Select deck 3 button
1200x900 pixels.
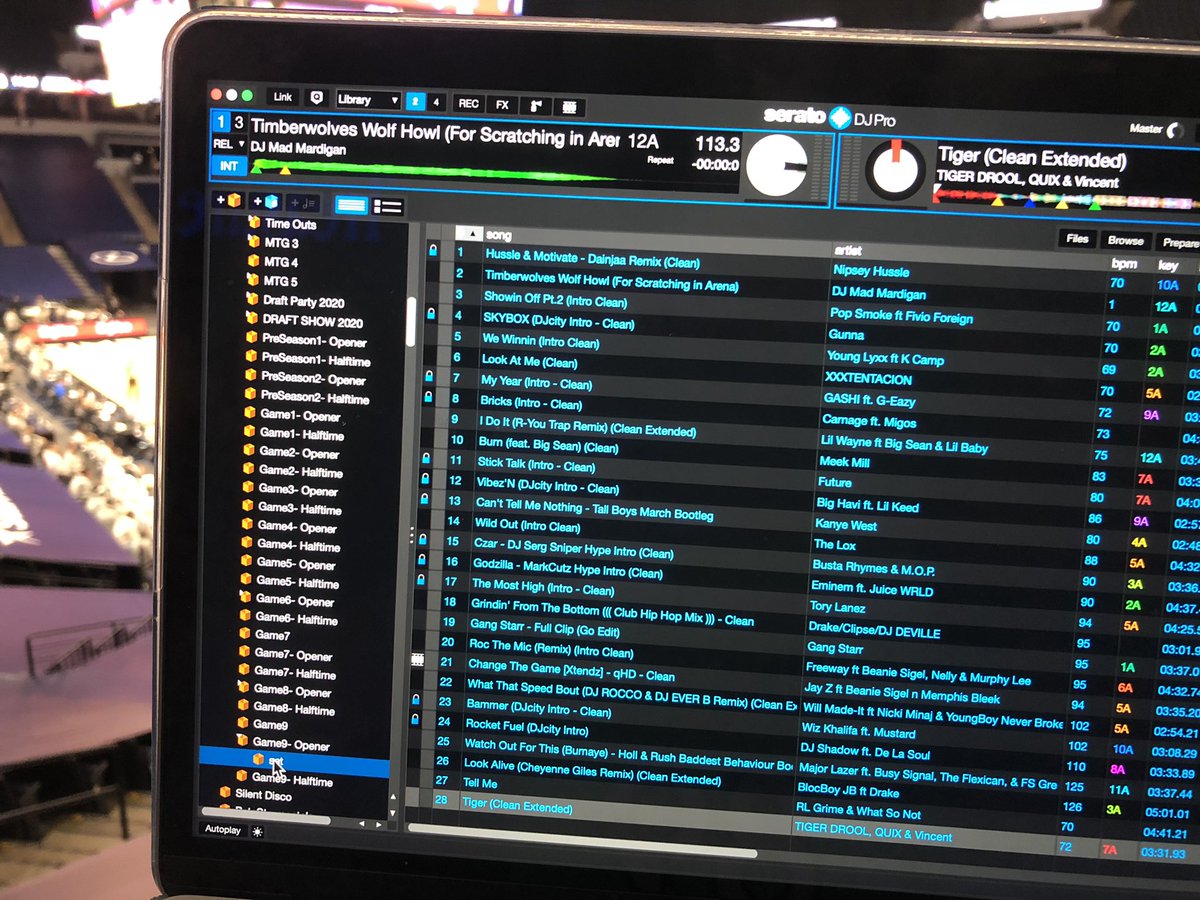(238, 124)
